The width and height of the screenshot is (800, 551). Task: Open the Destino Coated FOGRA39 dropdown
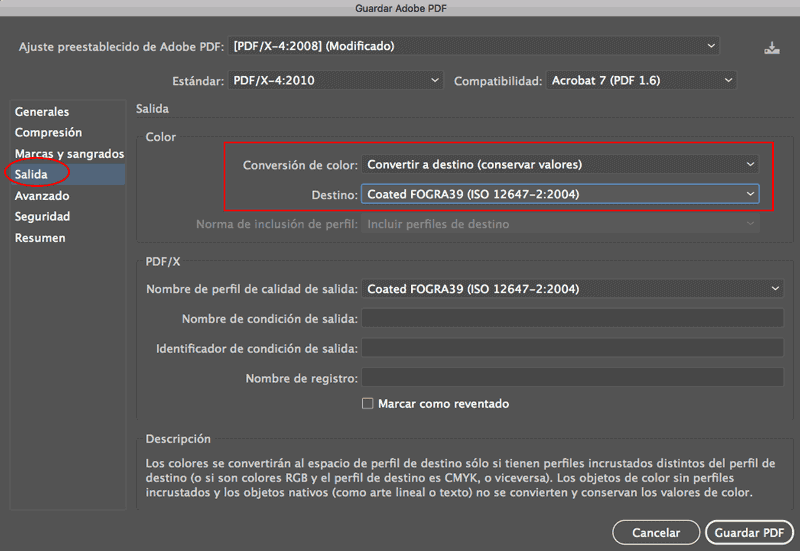point(560,194)
